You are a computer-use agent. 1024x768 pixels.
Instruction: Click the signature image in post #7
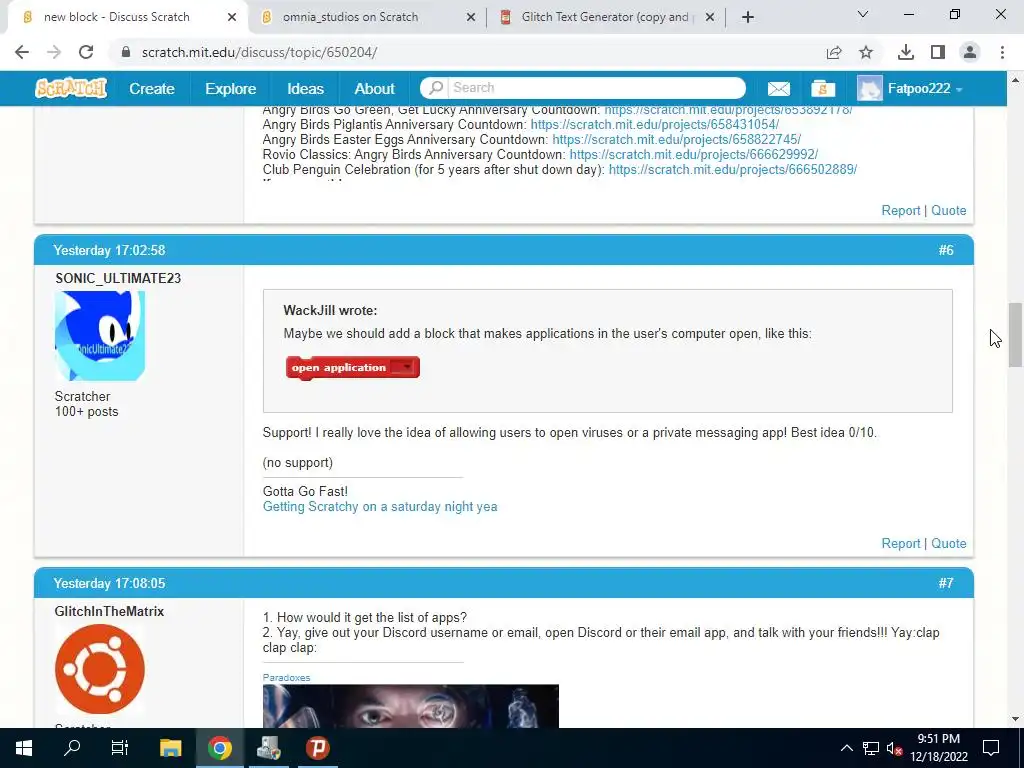tap(411, 706)
